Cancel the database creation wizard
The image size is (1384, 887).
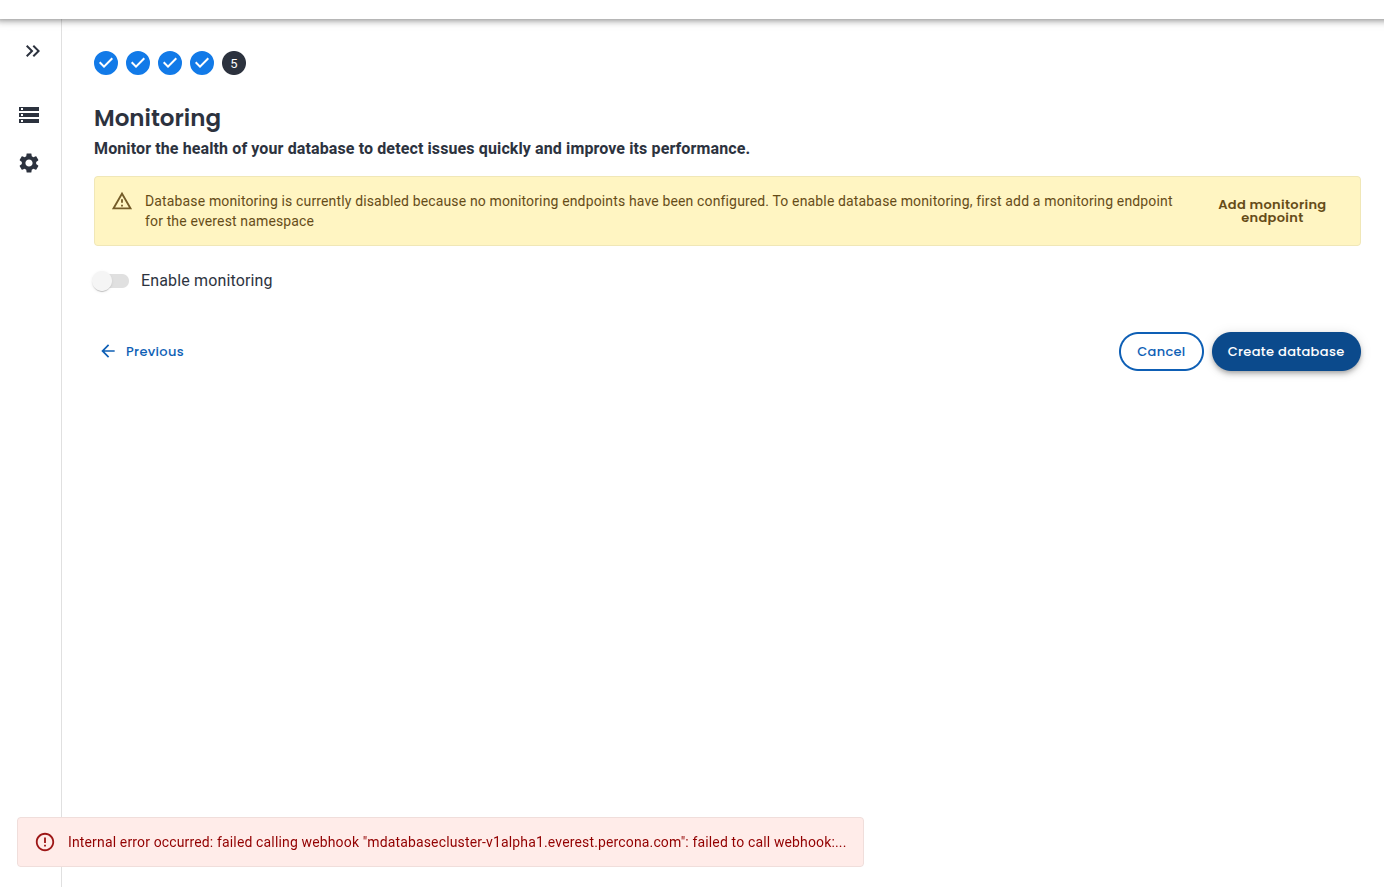1161,351
